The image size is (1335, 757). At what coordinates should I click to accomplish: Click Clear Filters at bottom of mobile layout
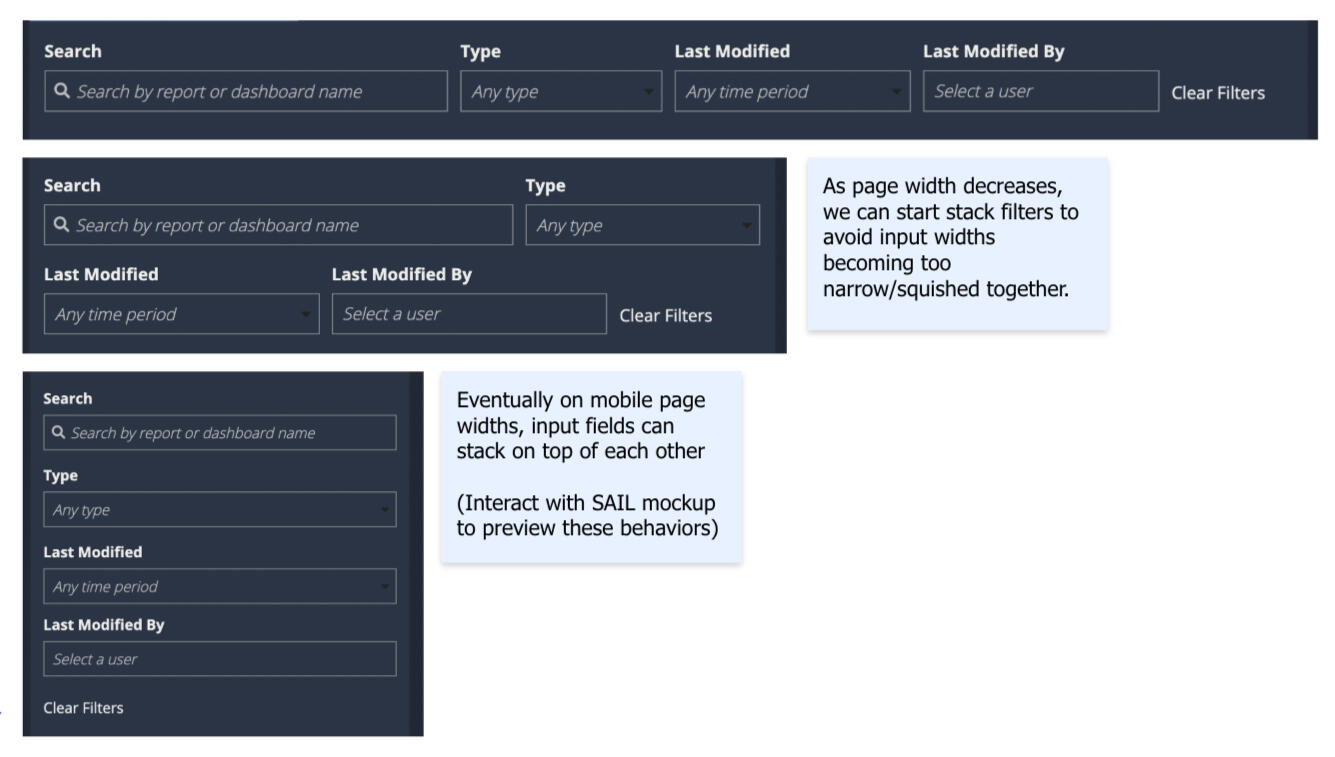(84, 708)
